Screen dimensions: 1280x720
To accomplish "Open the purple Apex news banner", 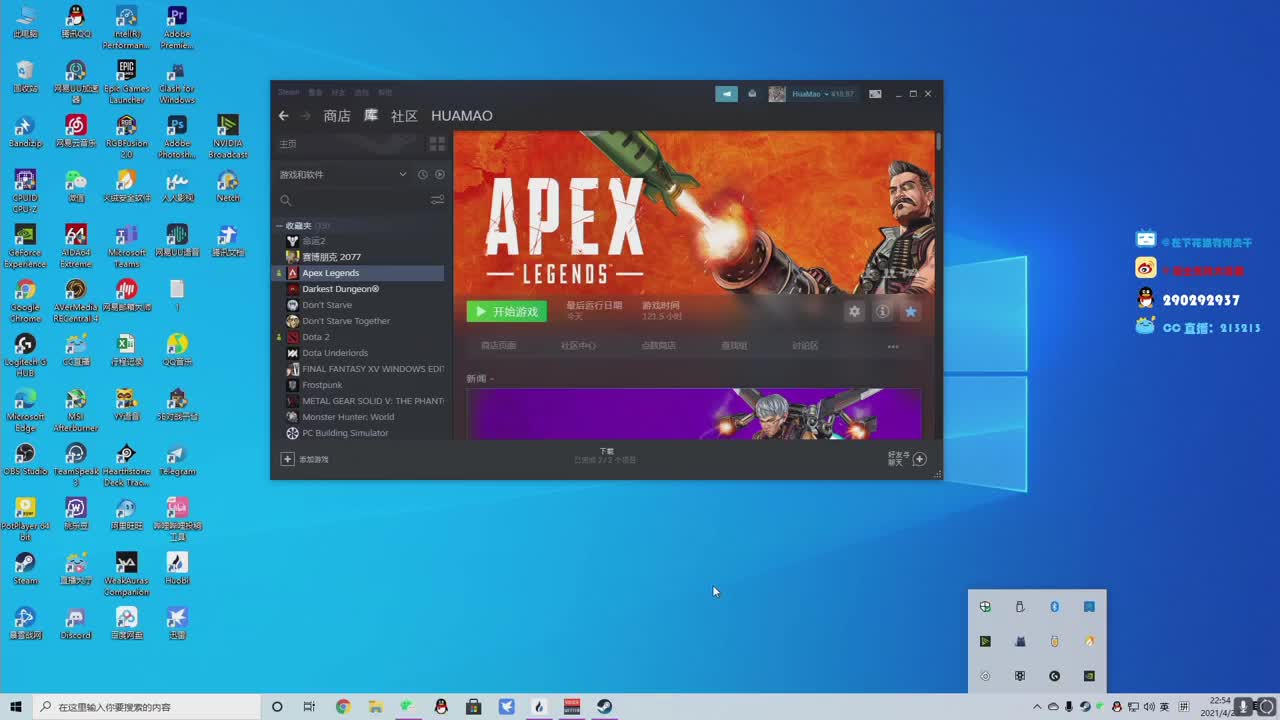I will coord(694,413).
